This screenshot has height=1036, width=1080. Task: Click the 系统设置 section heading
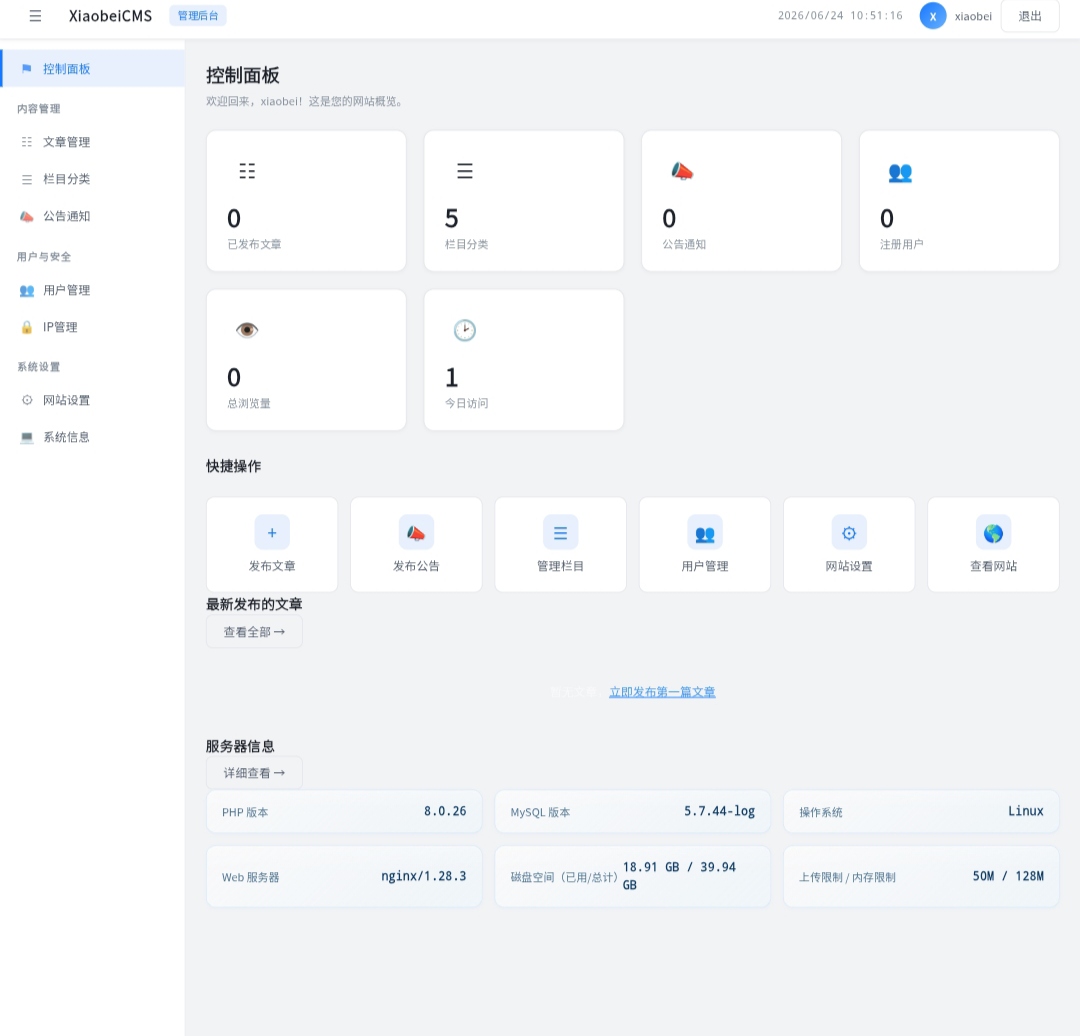[39, 367]
